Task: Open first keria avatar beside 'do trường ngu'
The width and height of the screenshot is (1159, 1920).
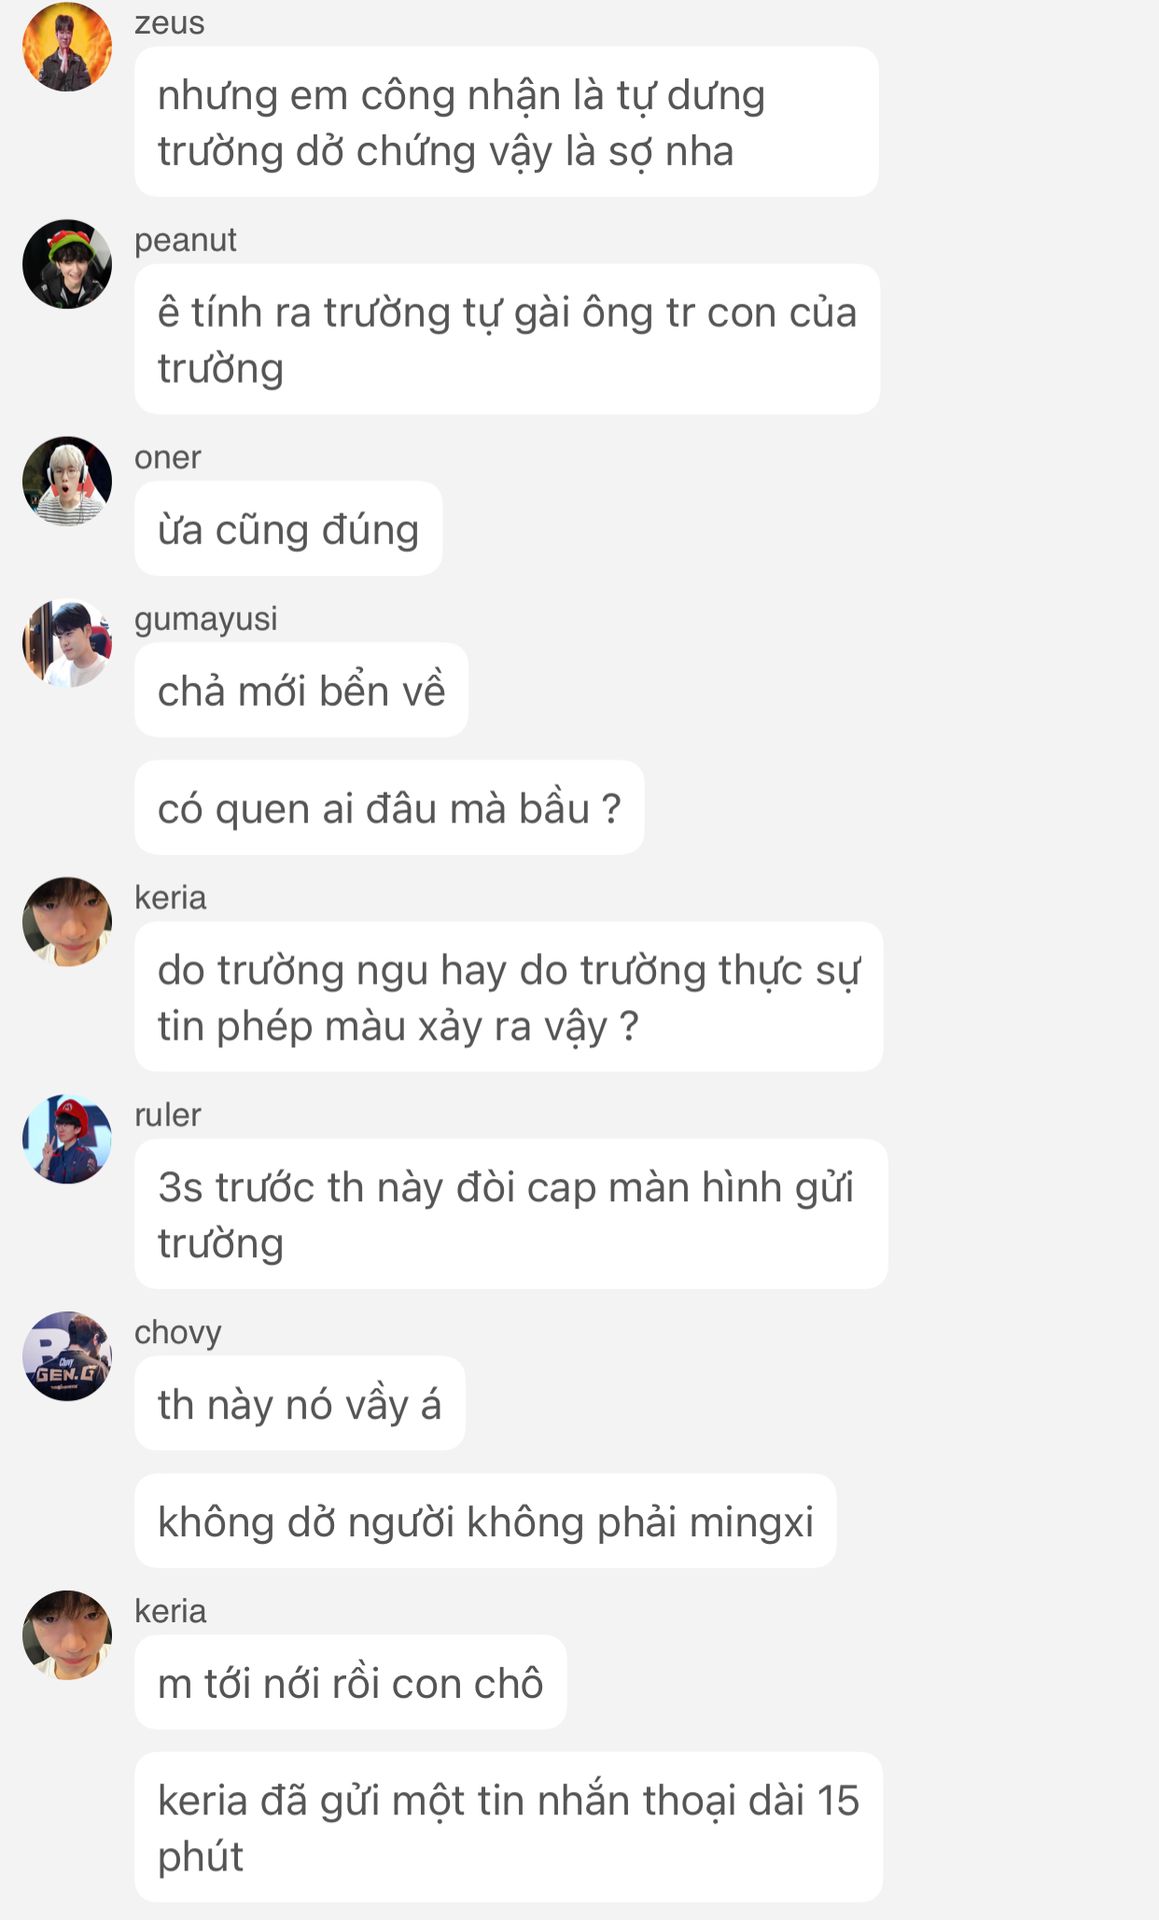Action: pos(67,922)
